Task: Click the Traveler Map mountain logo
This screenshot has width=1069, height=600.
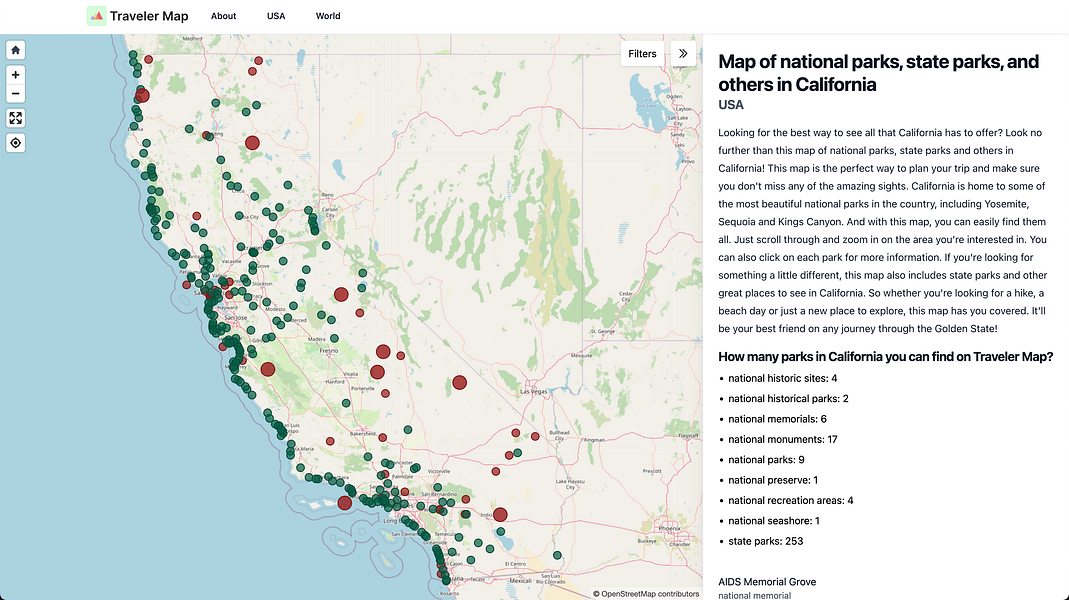Action: click(97, 16)
